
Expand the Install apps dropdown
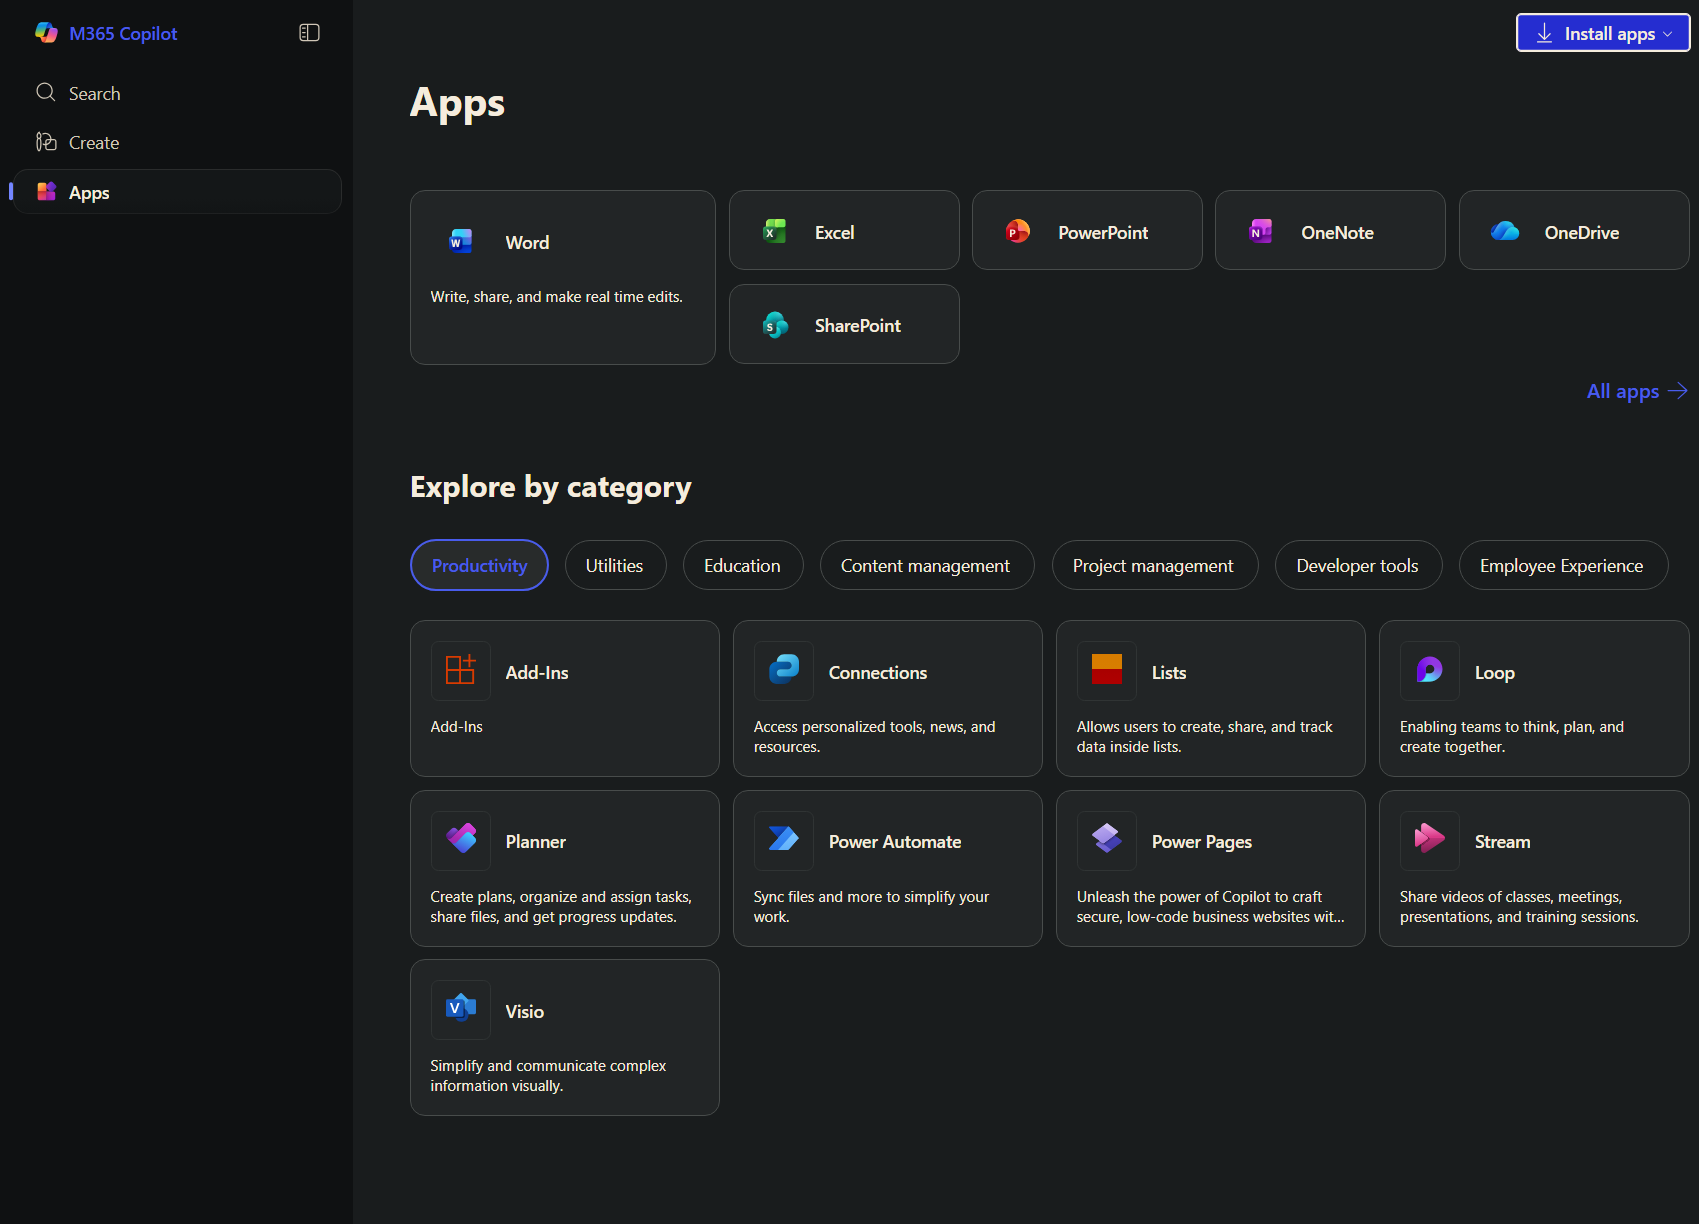pyautogui.click(x=1603, y=33)
